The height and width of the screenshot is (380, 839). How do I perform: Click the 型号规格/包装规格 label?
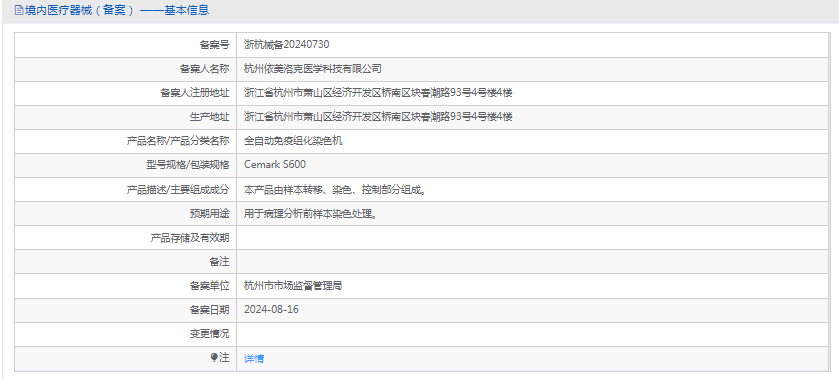[x=188, y=165]
